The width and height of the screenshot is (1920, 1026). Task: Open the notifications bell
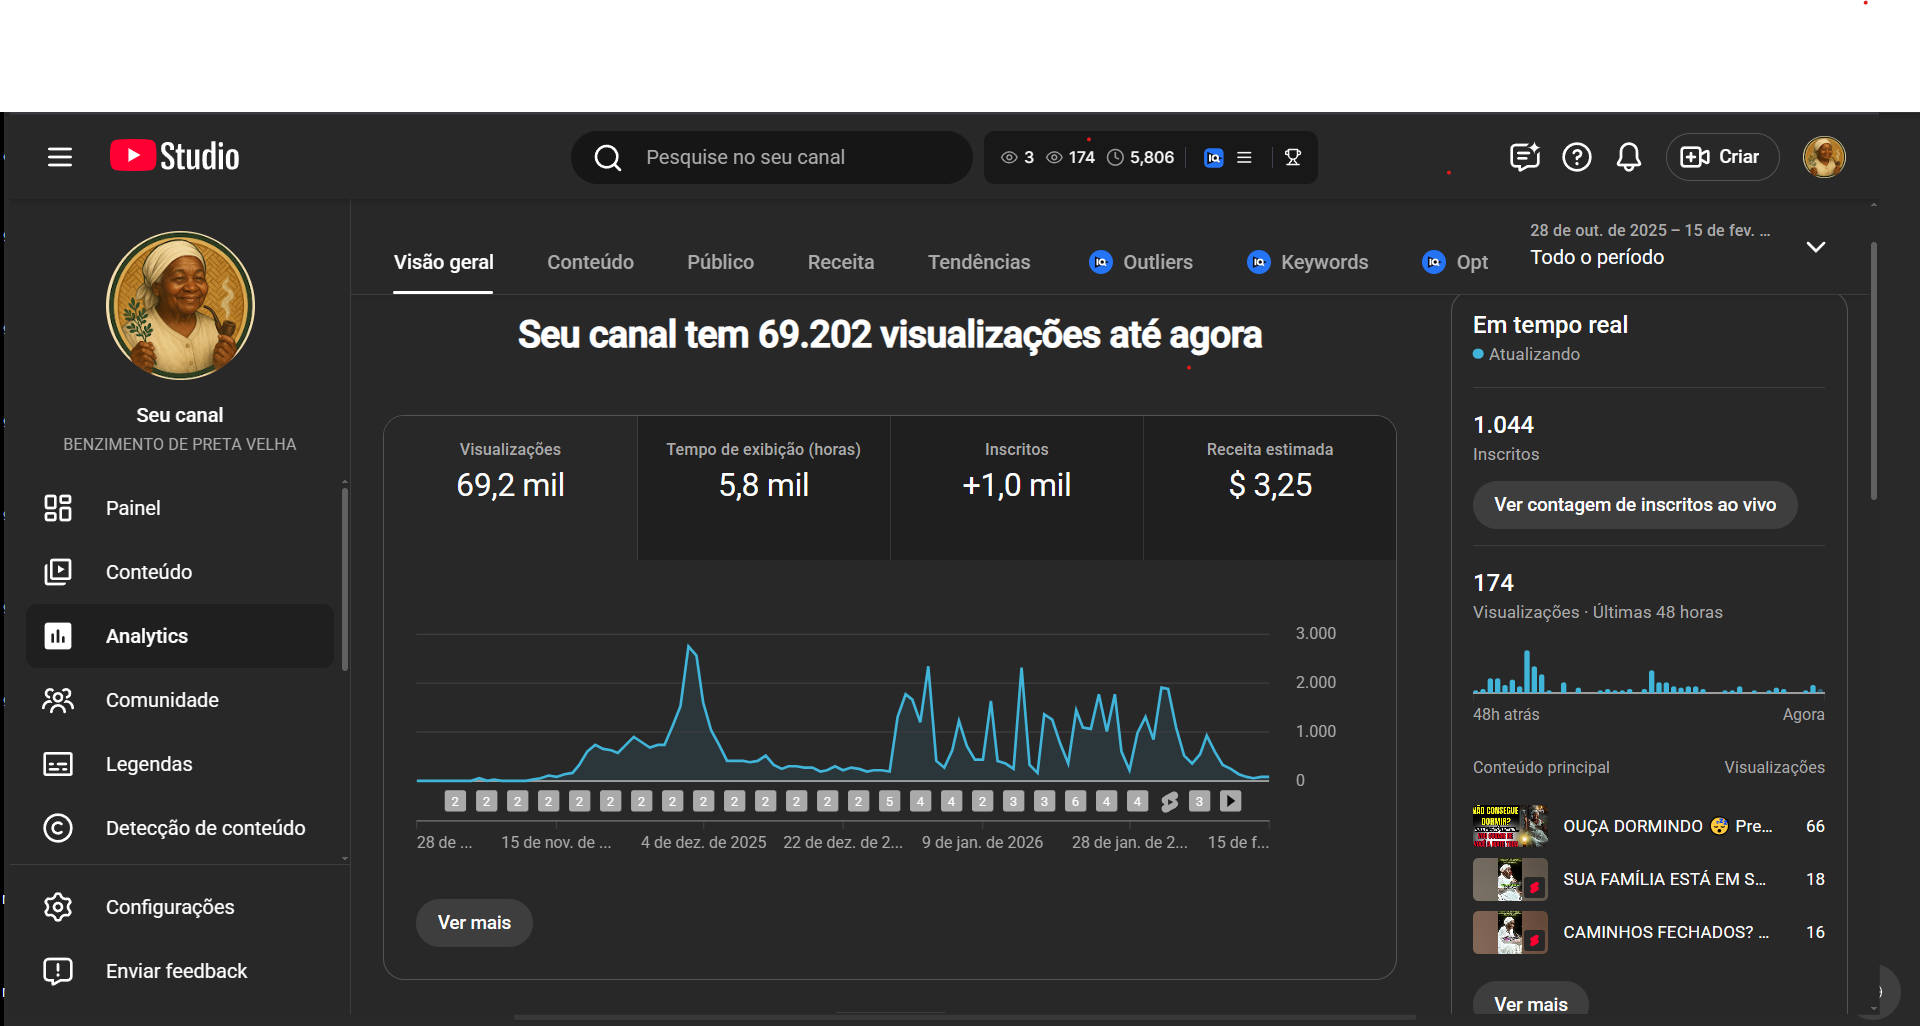[x=1628, y=157]
